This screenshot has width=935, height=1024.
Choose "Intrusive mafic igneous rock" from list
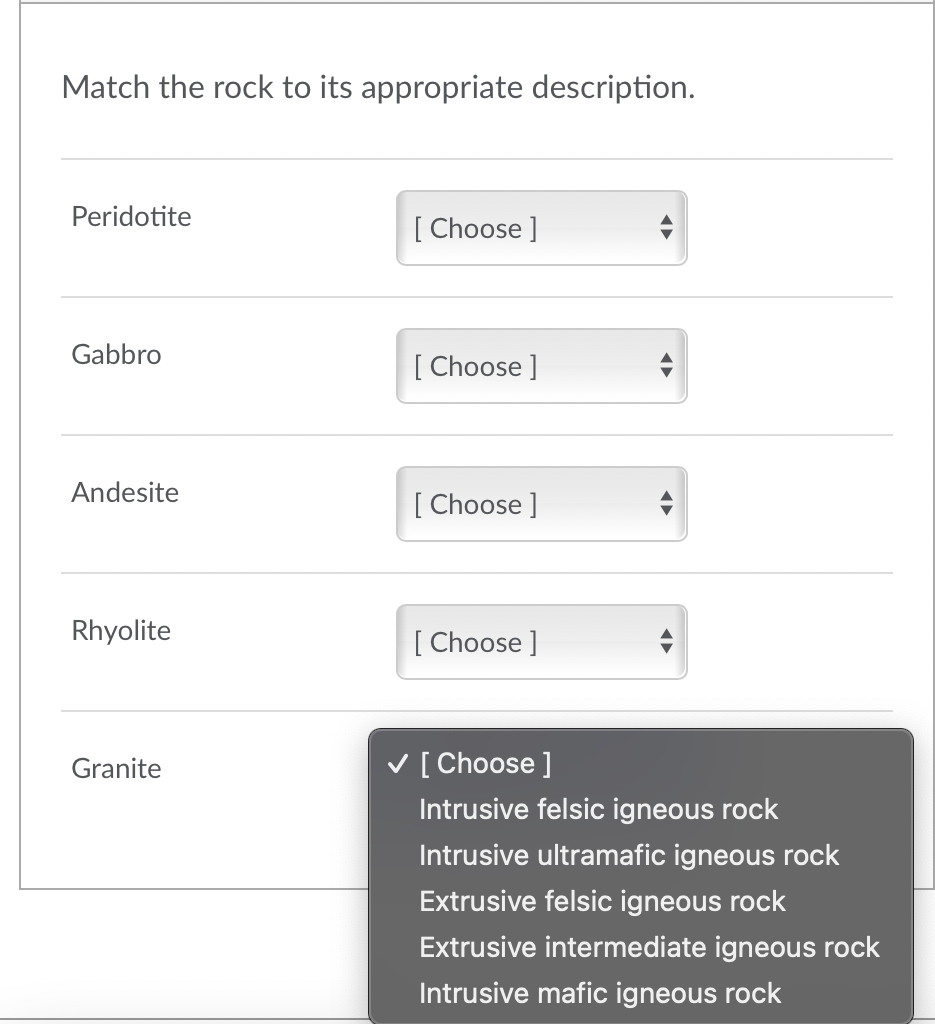click(600, 993)
